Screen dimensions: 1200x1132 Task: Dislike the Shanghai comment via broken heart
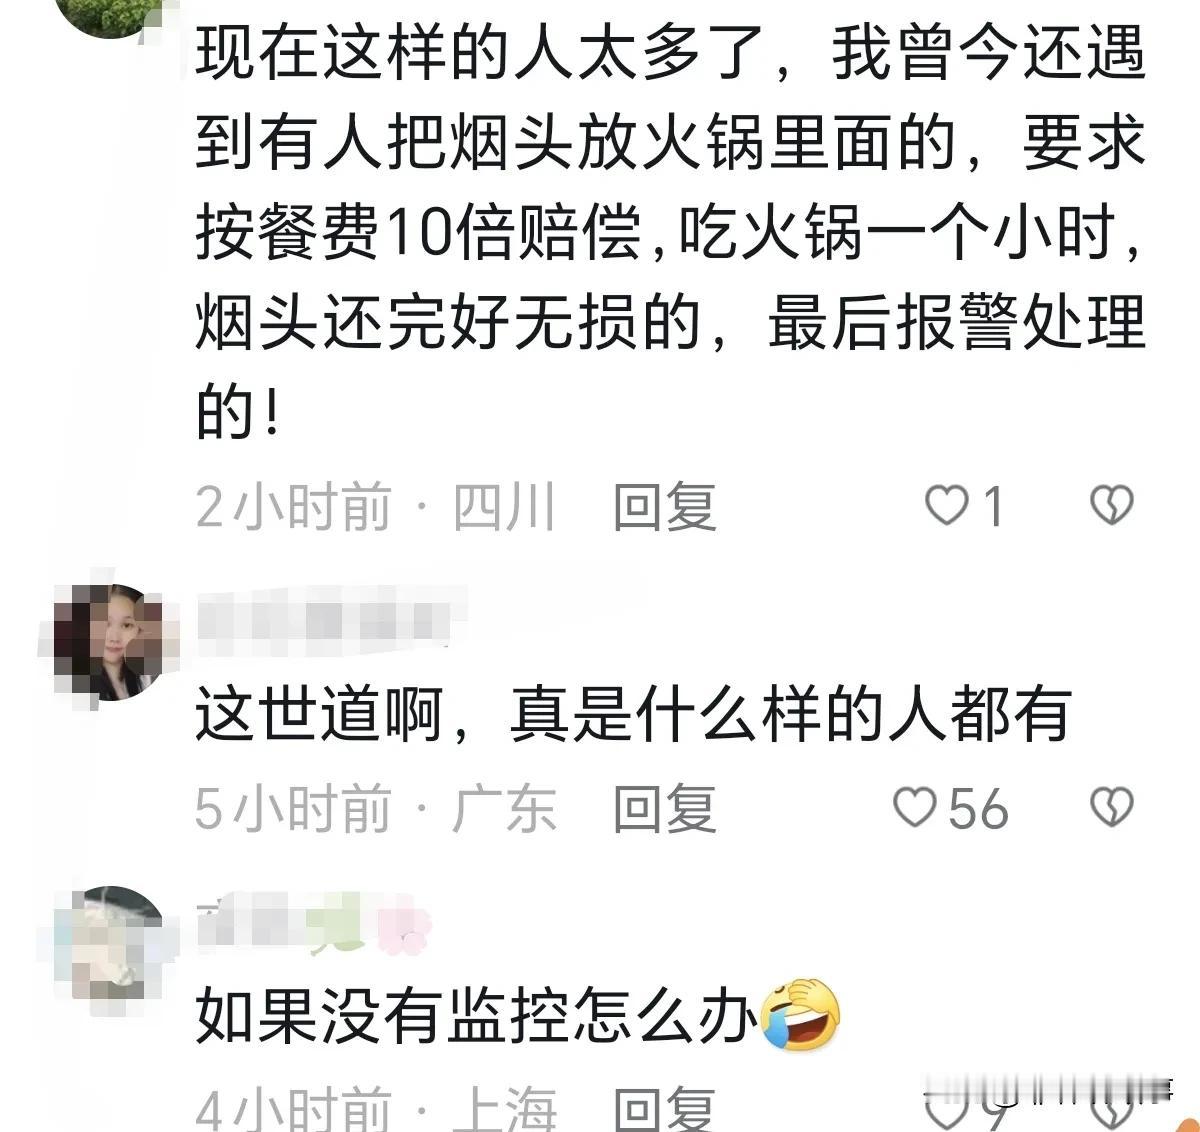pos(1111,1108)
